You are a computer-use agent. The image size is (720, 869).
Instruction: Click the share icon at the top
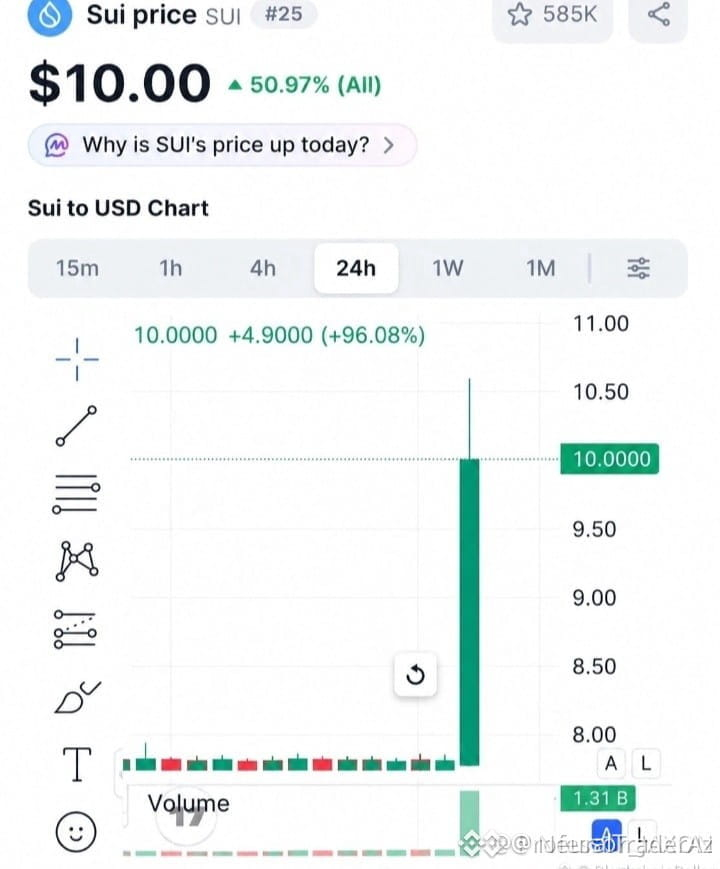pyautogui.click(x=658, y=14)
